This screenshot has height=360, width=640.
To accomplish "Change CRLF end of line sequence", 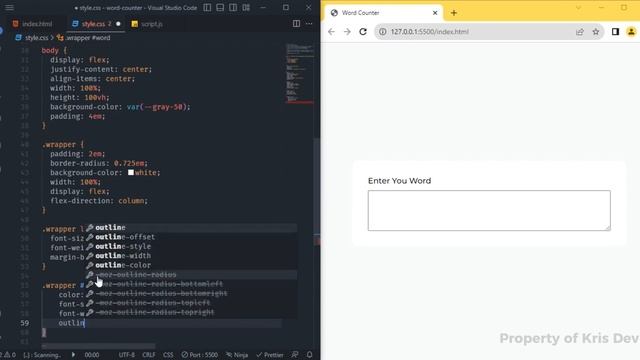I will (149, 355).
